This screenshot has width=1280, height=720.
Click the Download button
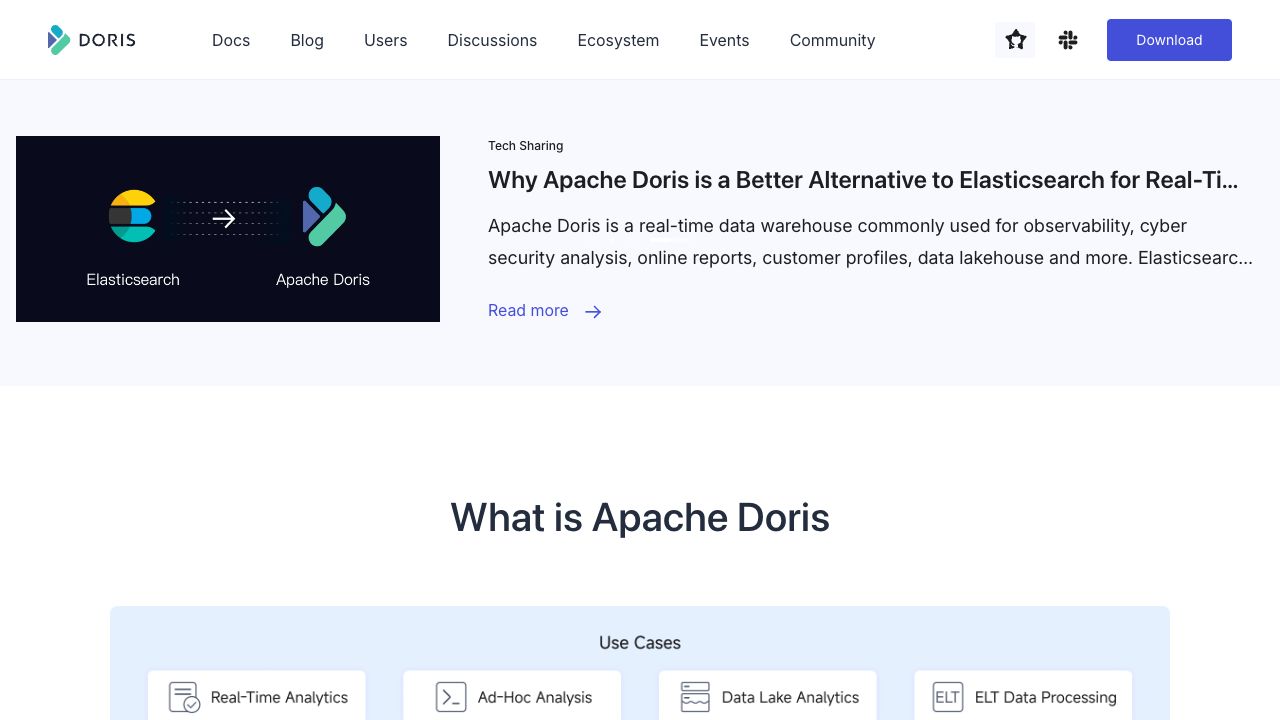coord(1169,40)
